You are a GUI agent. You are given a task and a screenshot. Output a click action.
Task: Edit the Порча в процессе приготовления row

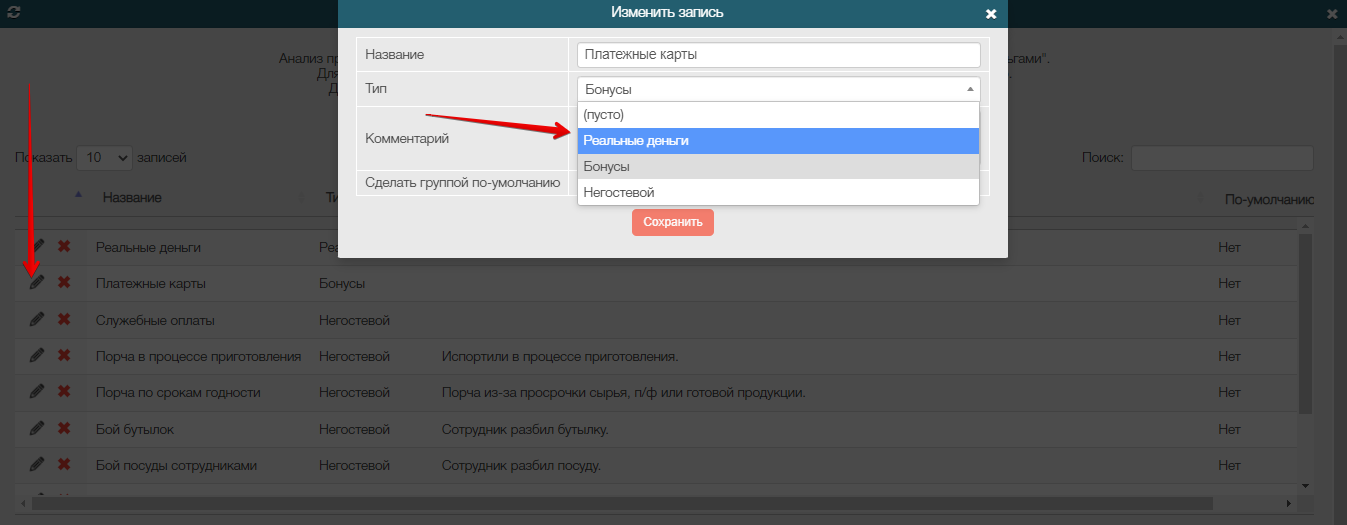[37, 355]
